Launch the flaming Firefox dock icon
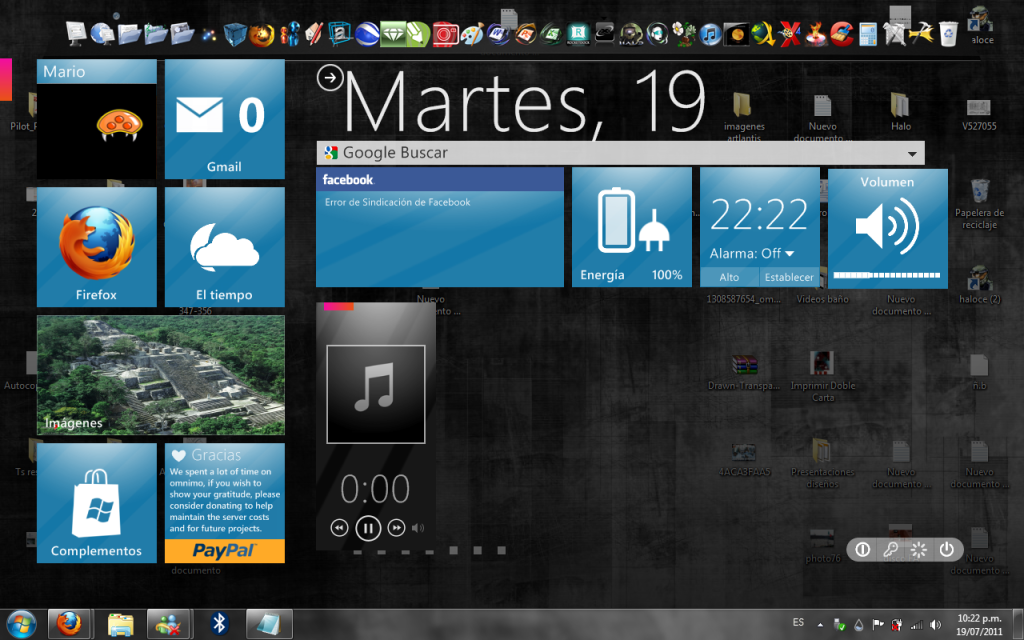 [261, 34]
